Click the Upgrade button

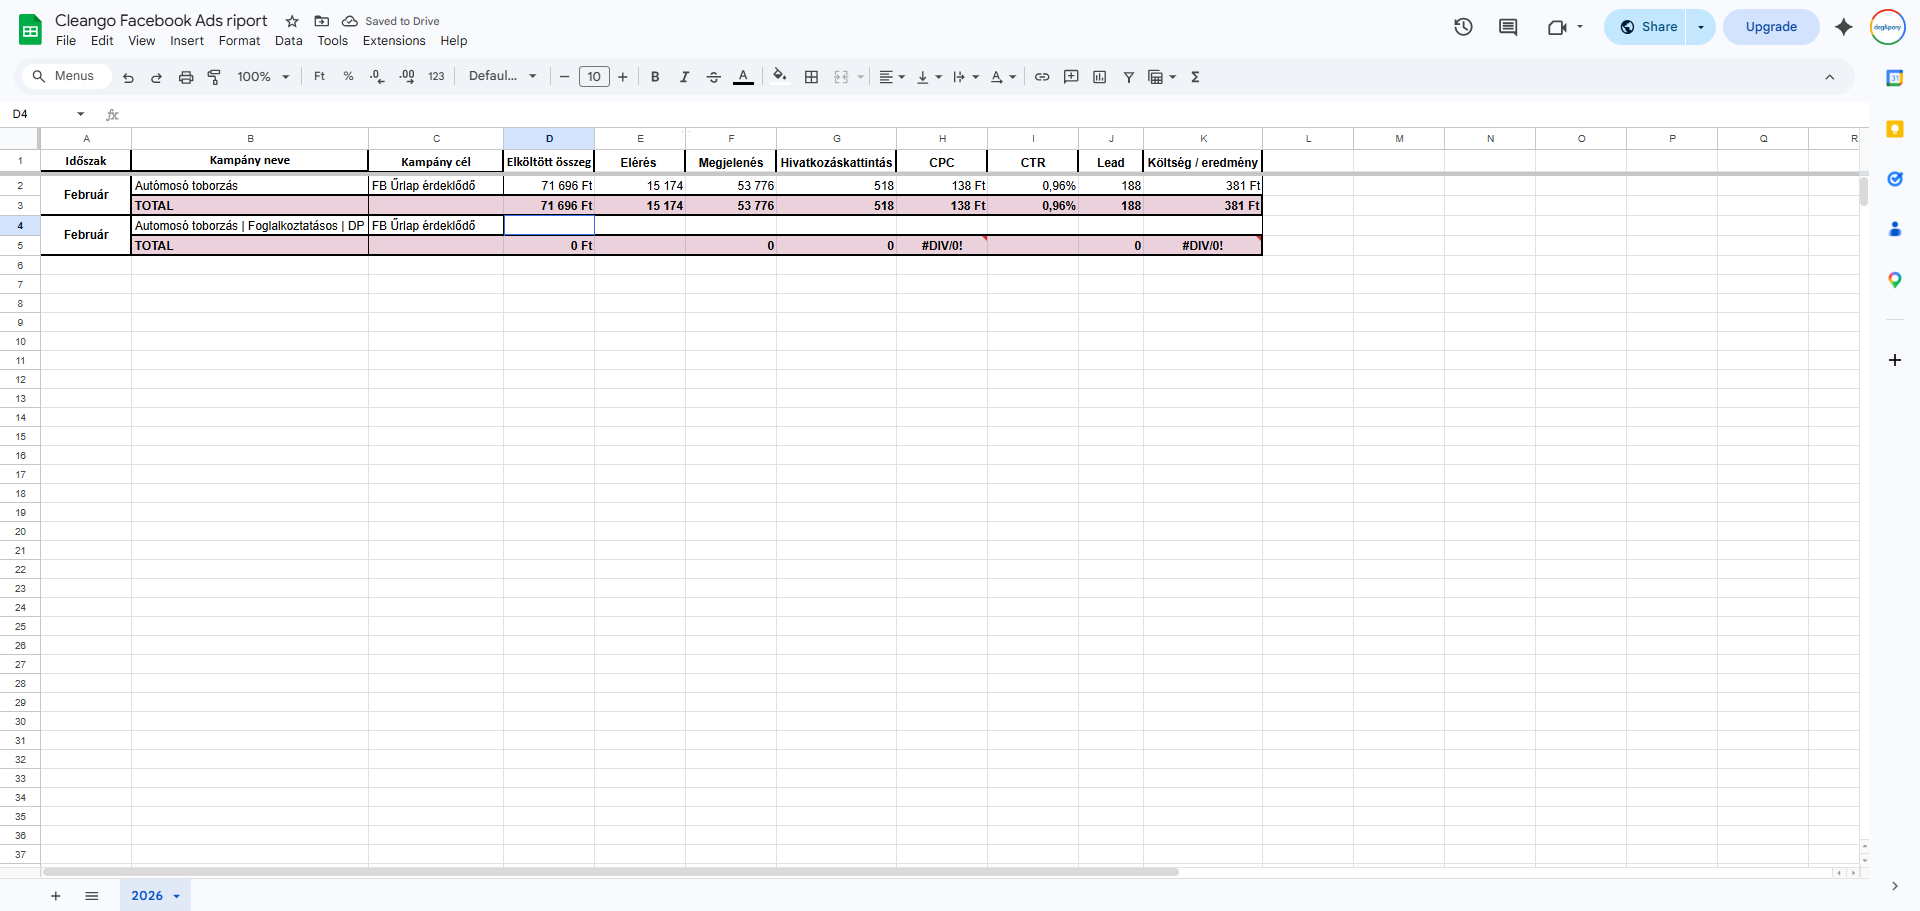(1771, 27)
